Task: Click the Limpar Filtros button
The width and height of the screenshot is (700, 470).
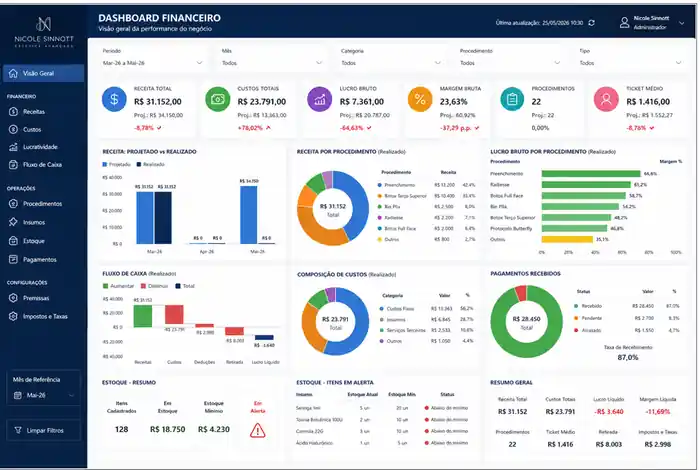Action: coord(43,430)
